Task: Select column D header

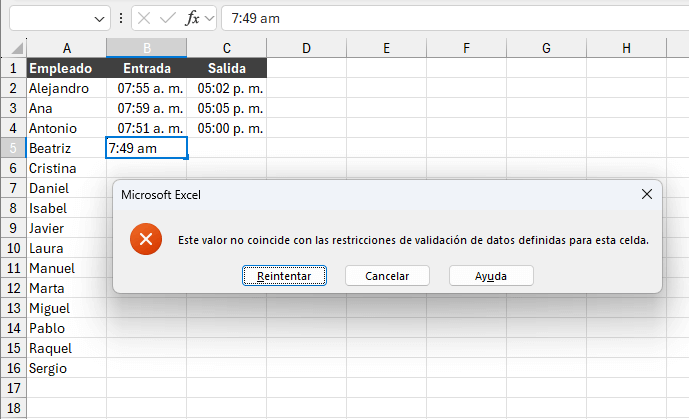Action: [x=306, y=48]
